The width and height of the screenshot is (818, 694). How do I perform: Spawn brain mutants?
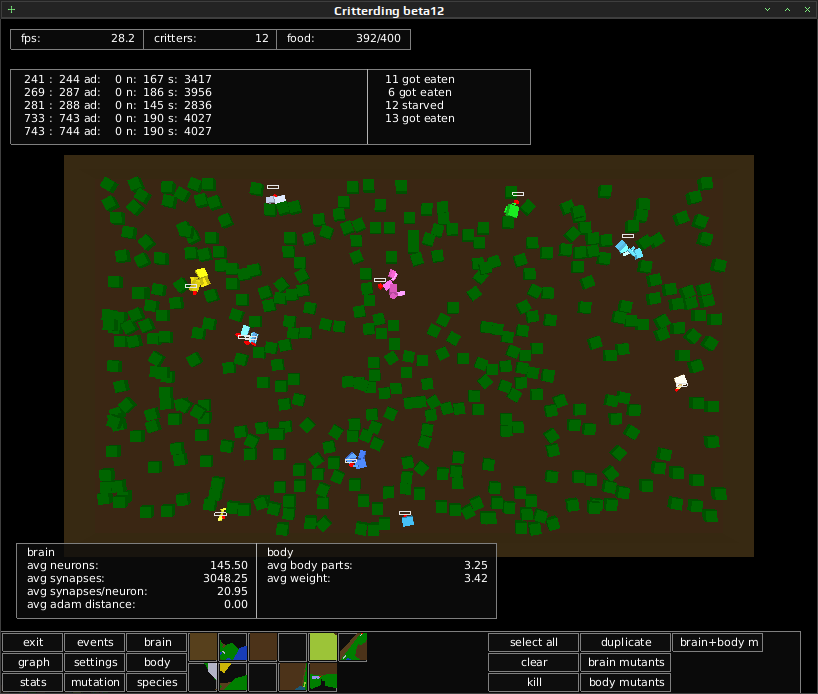(625, 662)
